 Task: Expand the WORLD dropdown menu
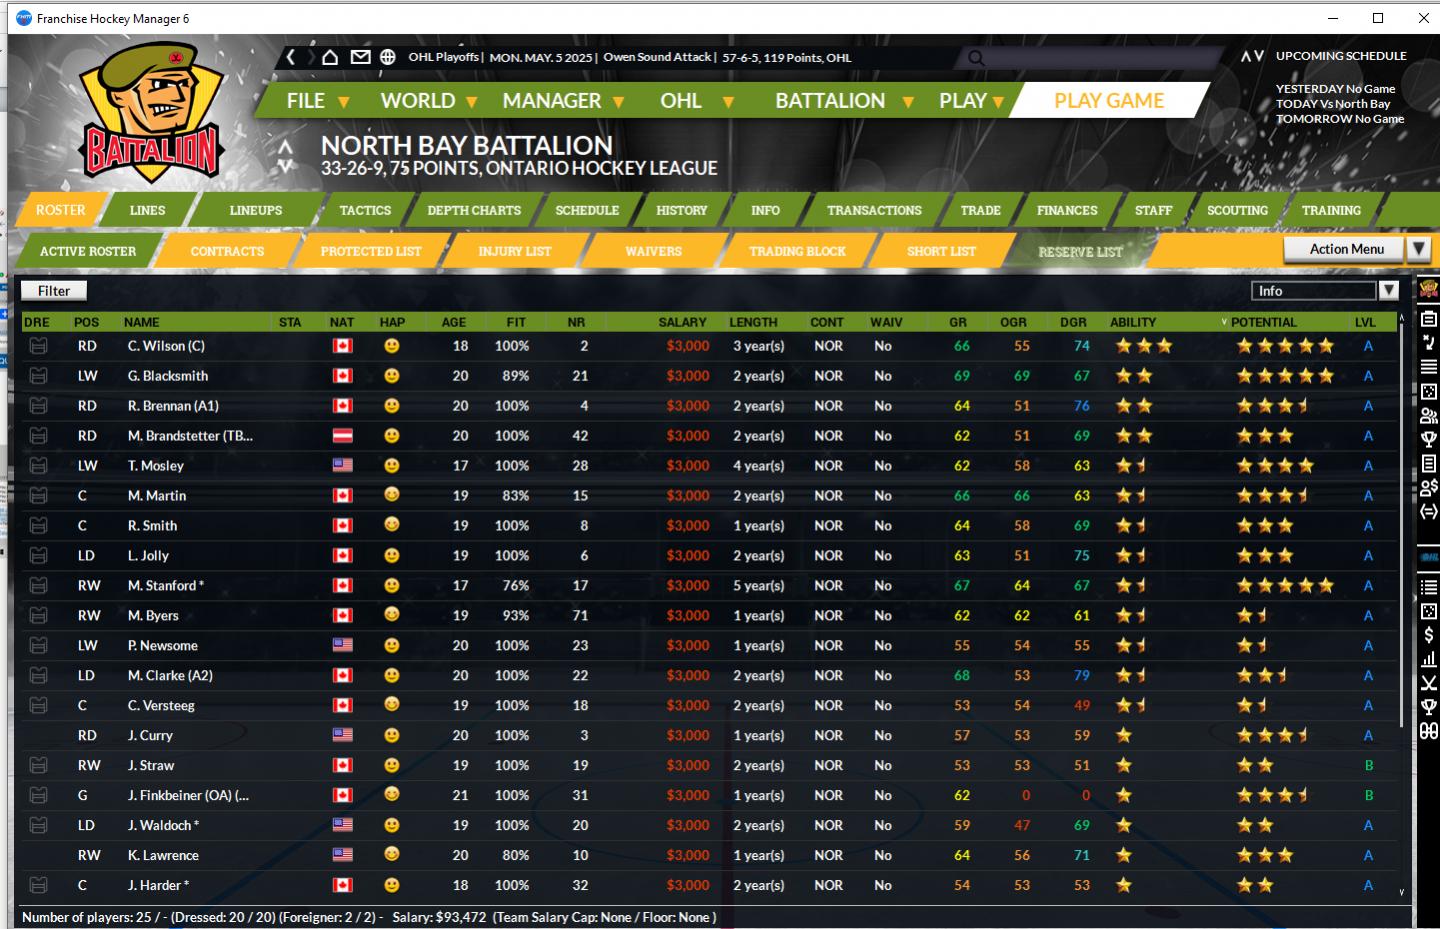click(428, 101)
